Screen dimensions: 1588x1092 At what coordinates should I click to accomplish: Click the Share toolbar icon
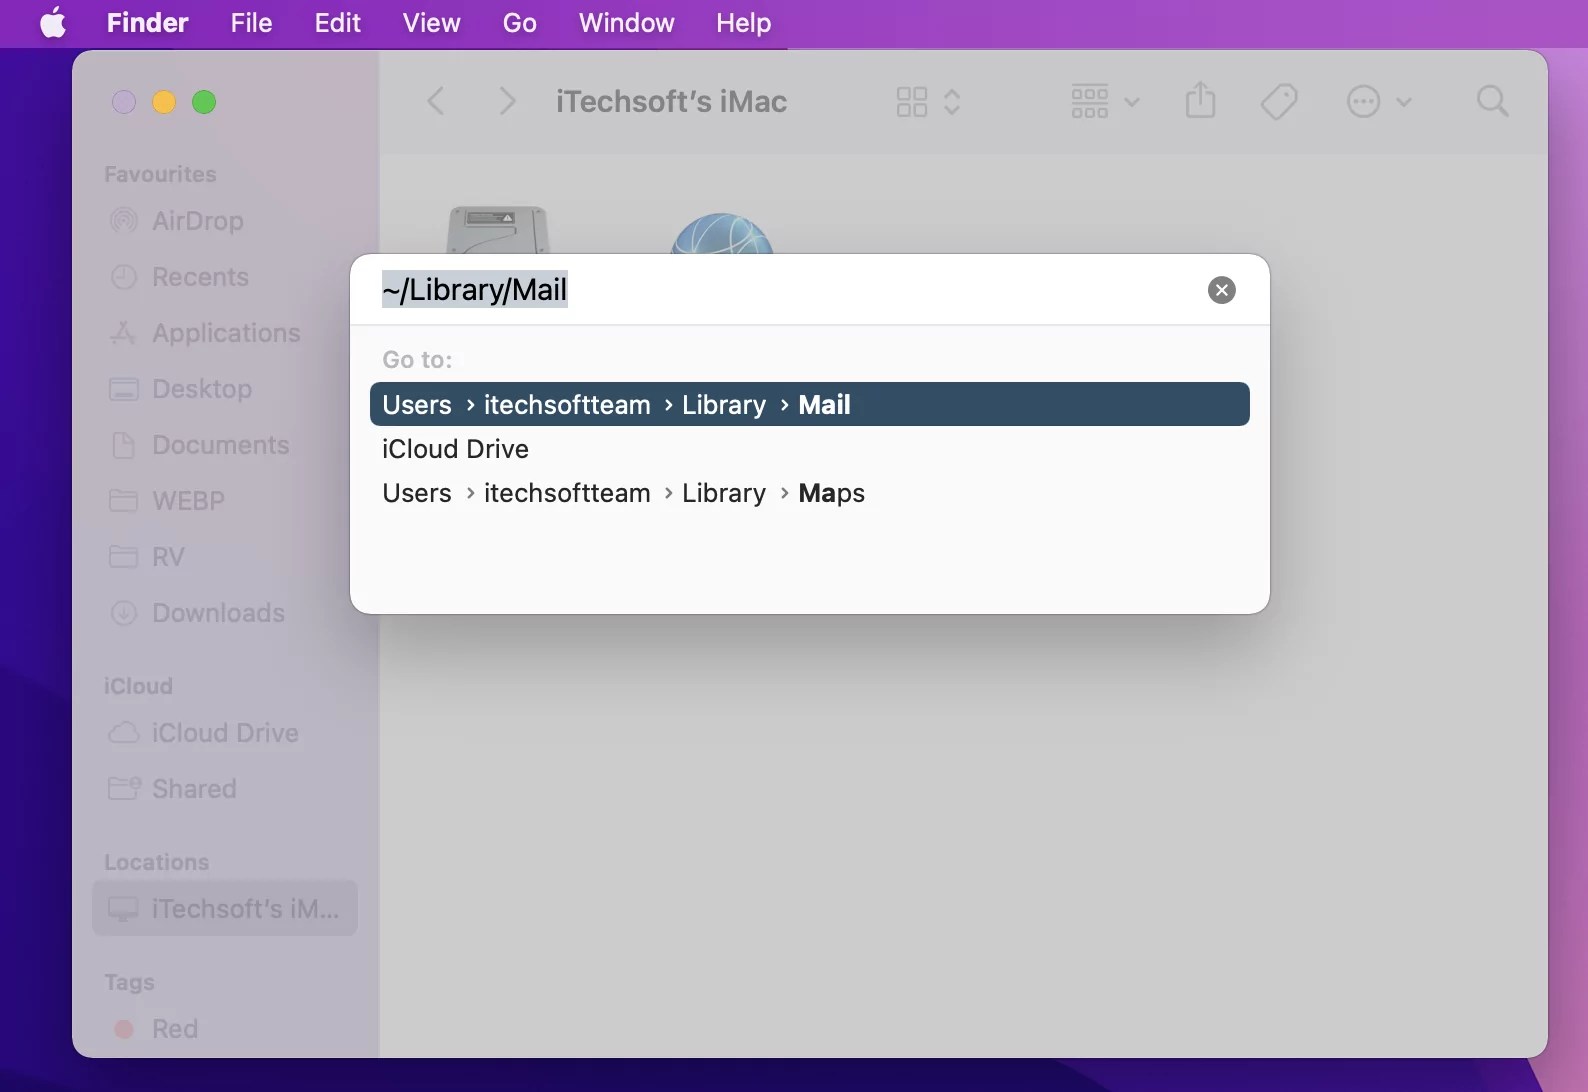point(1200,100)
